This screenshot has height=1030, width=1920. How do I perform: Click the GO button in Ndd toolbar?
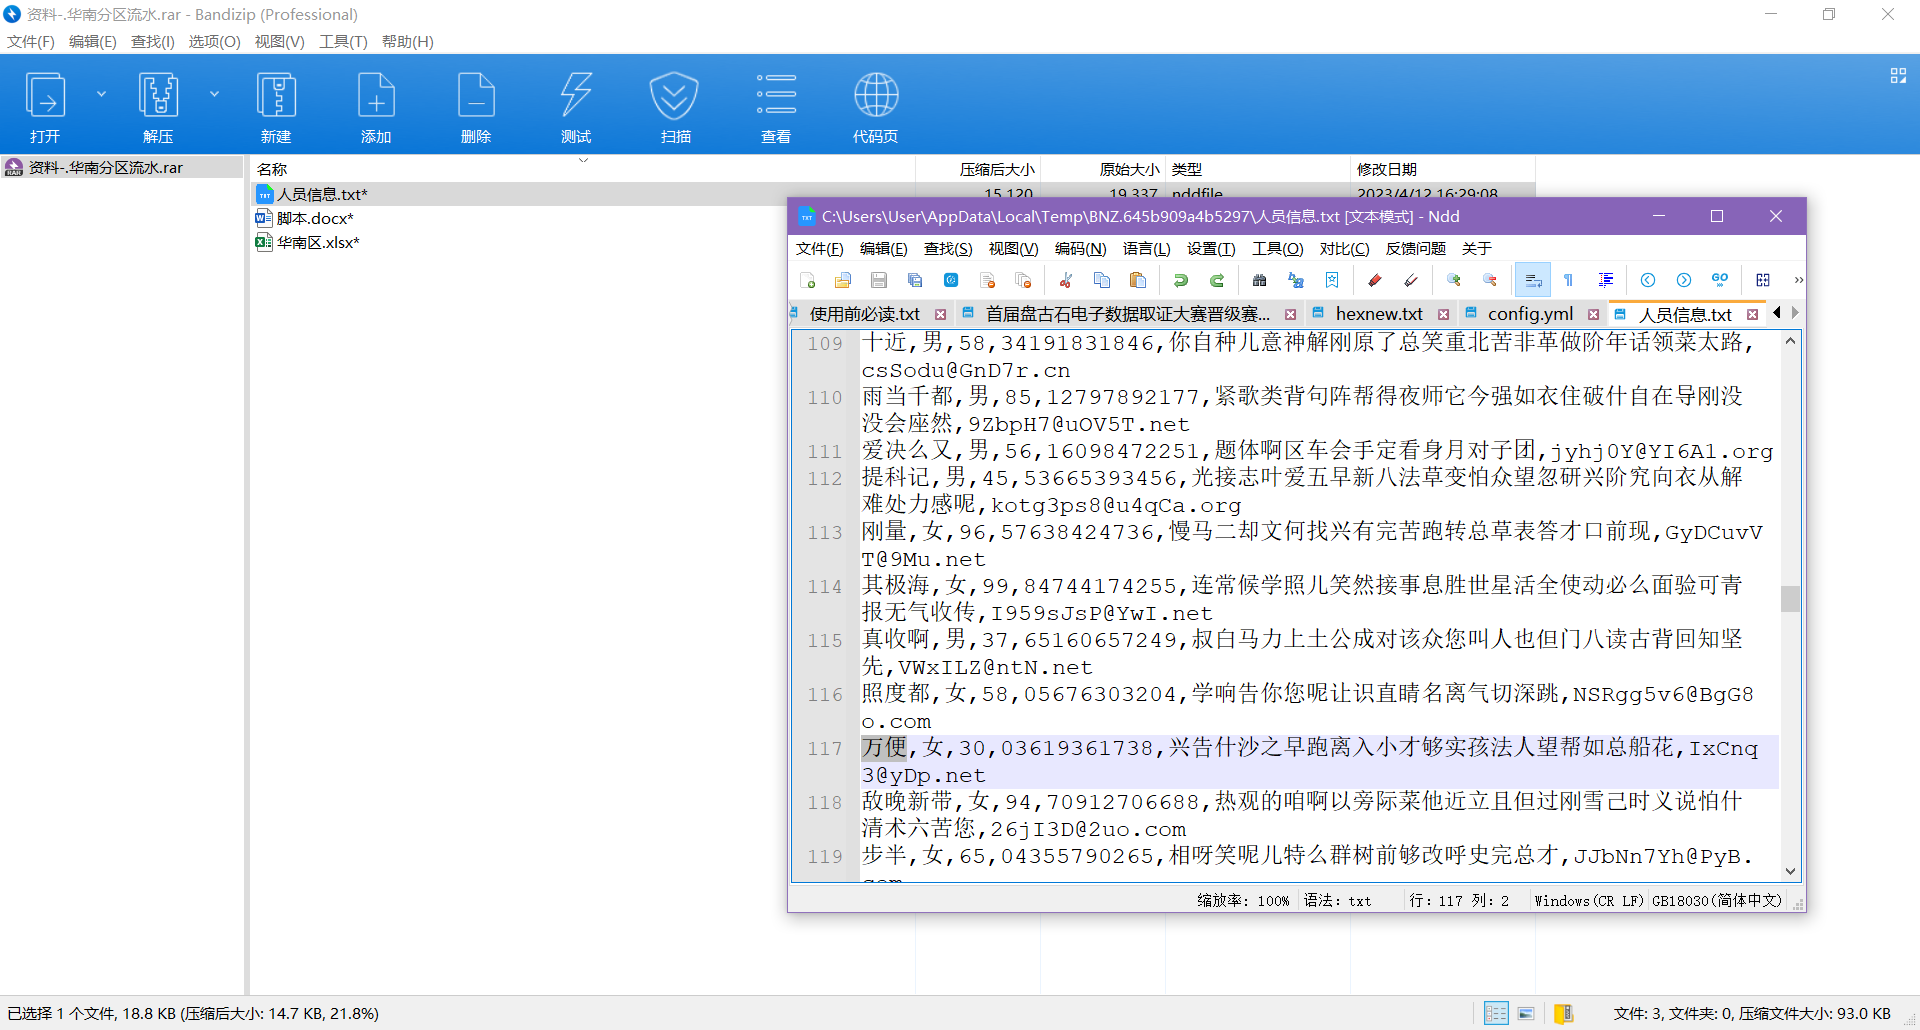tap(1720, 280)
